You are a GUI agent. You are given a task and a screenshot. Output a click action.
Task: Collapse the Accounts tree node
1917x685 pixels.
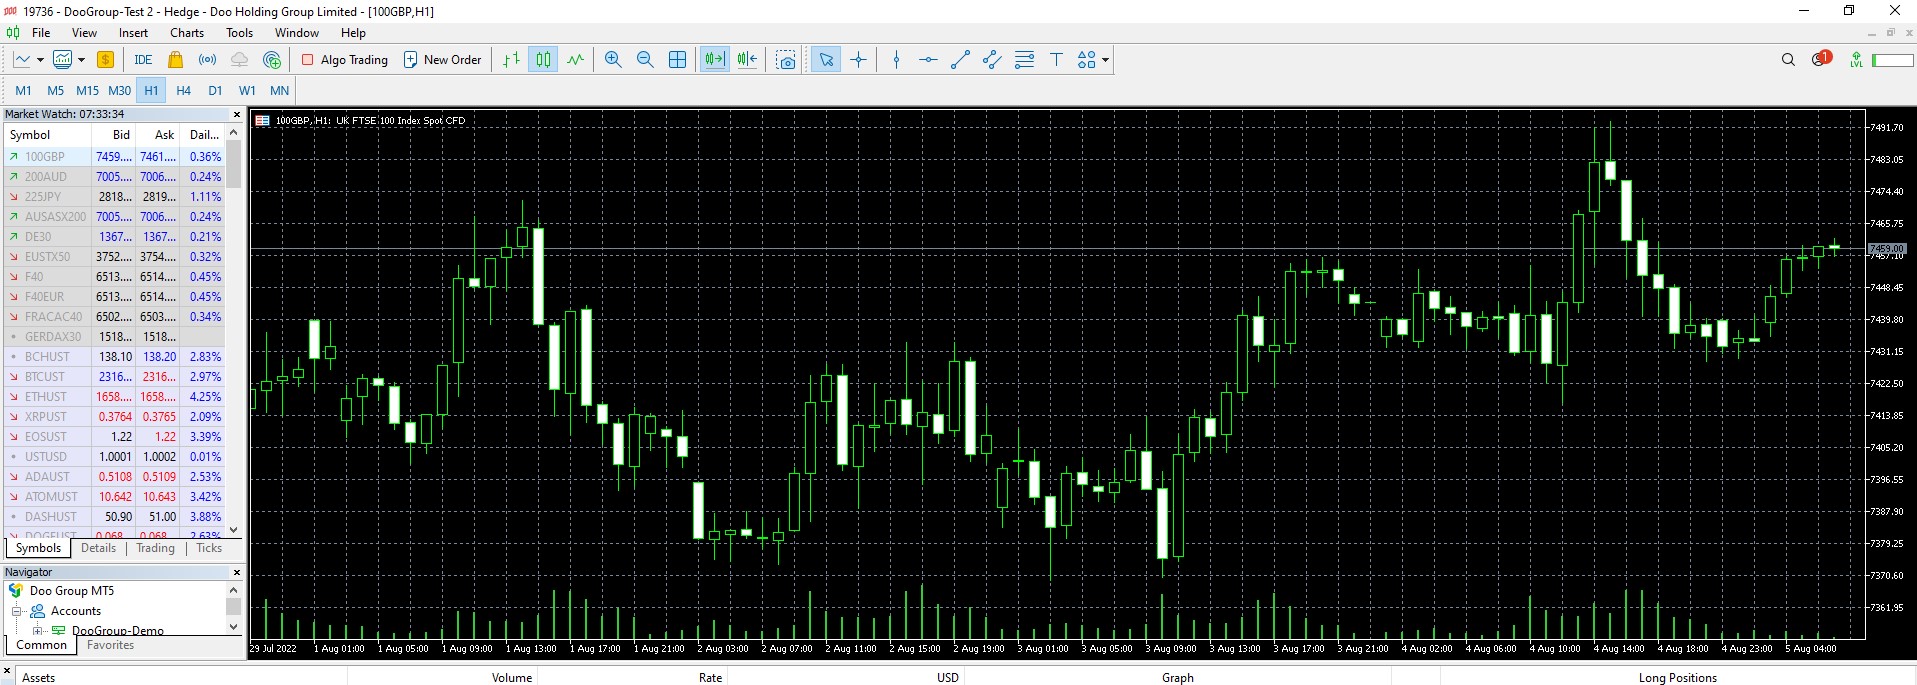17,611
